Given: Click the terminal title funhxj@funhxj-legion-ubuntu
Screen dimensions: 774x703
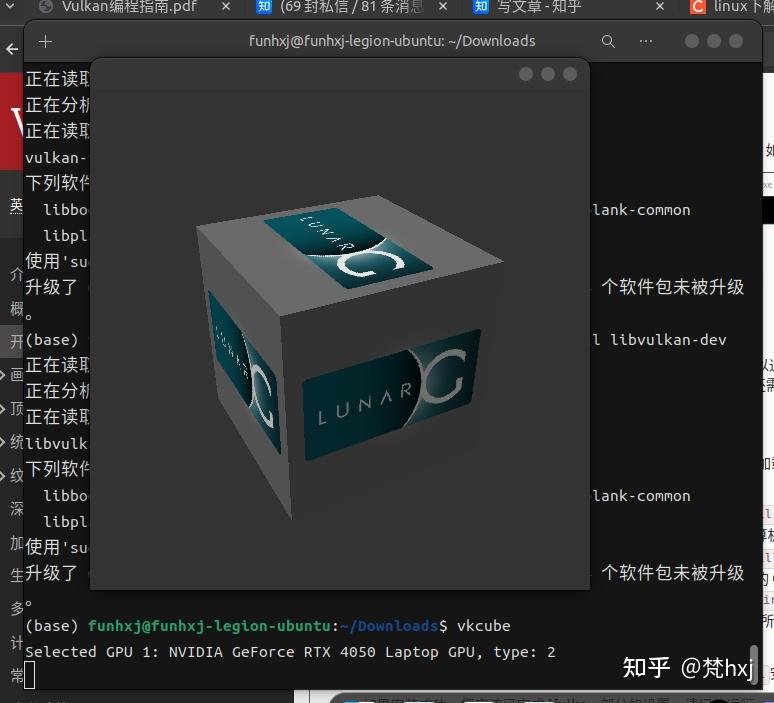Looking at the screenshot, I should [x=392, y=41].
